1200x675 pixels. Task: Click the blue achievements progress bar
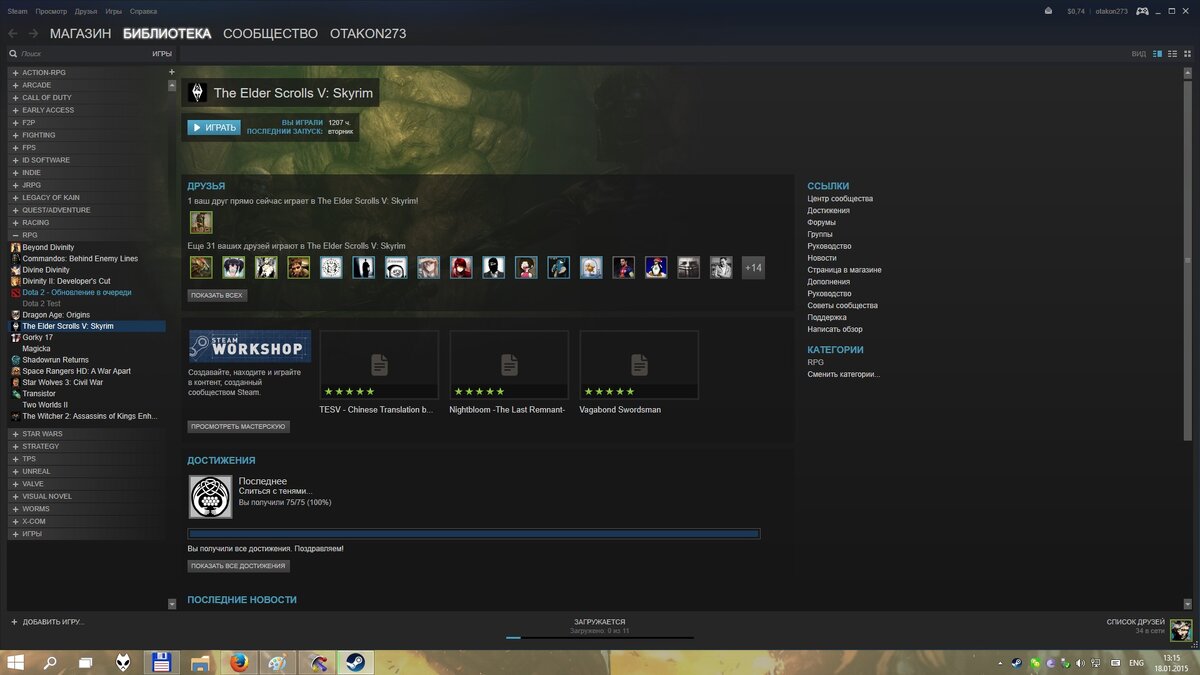(x=473, y=534)
